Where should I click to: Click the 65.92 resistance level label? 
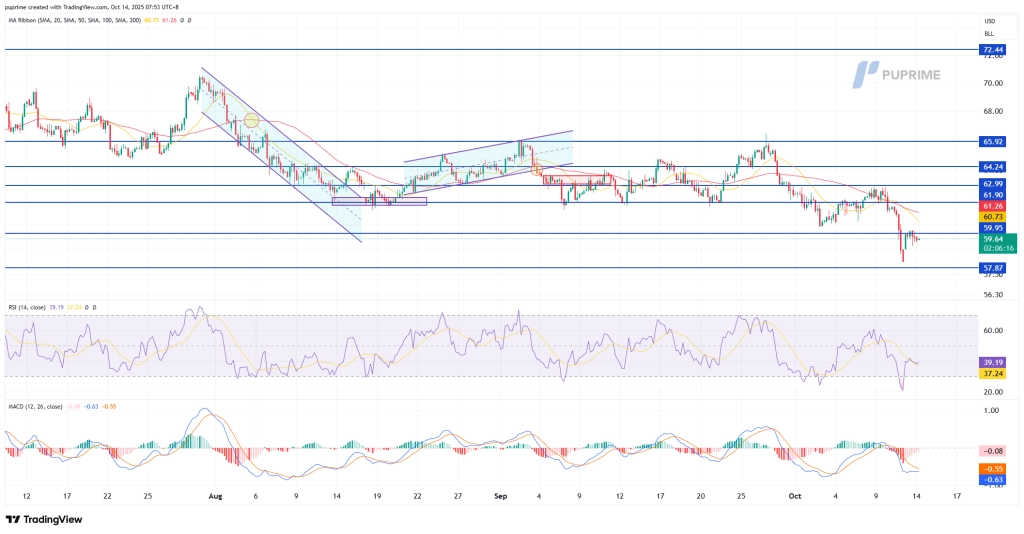(993, 142)
